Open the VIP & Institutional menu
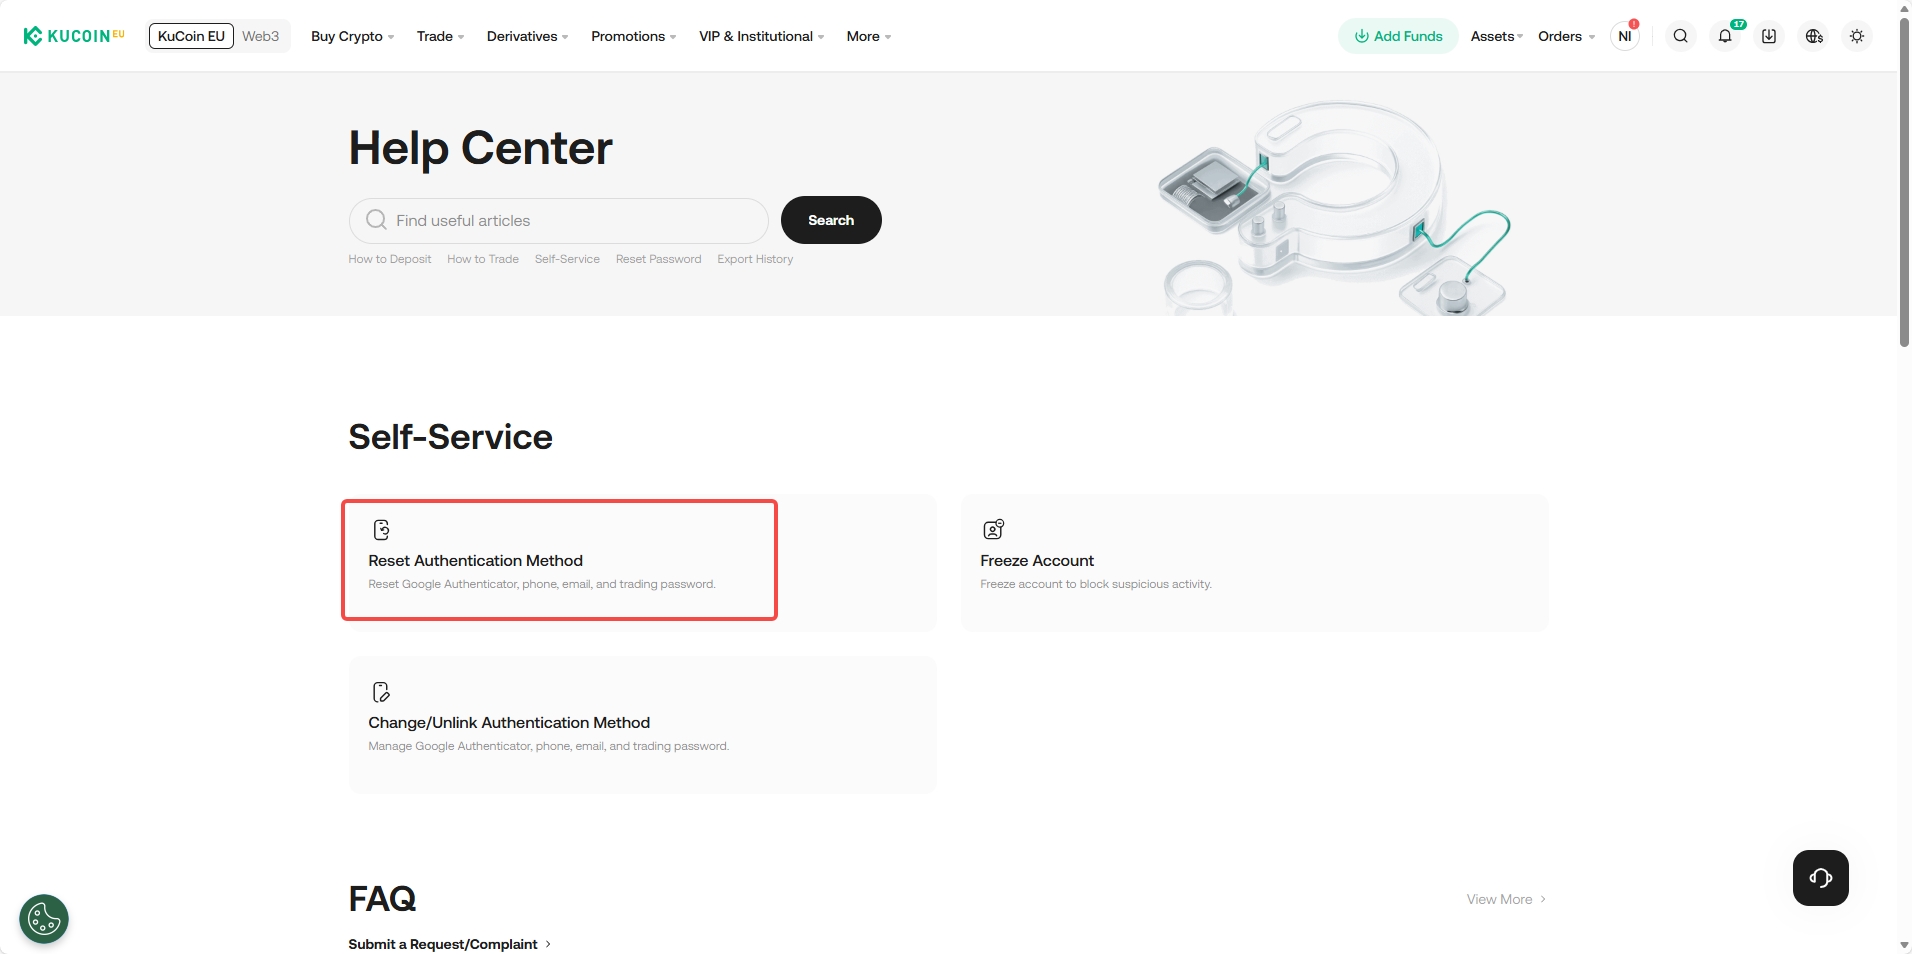 click(x=761, y=36)
